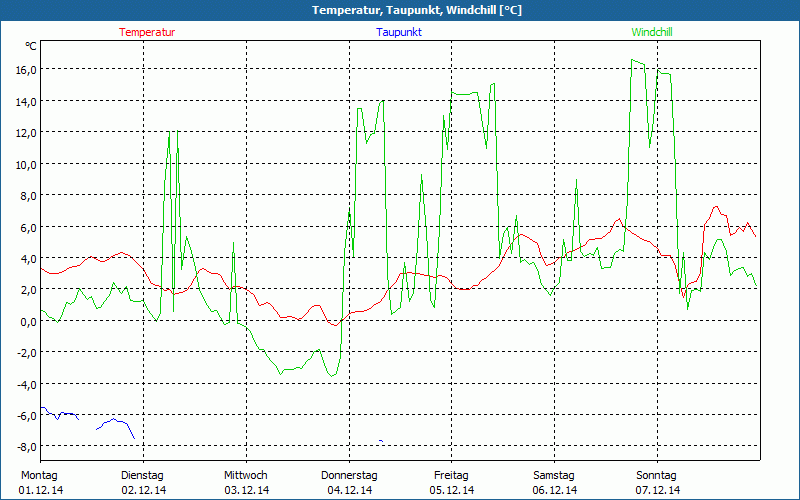Select the Freitag day label
This screenshot has height=500, width=800.
tap(451, 475)
